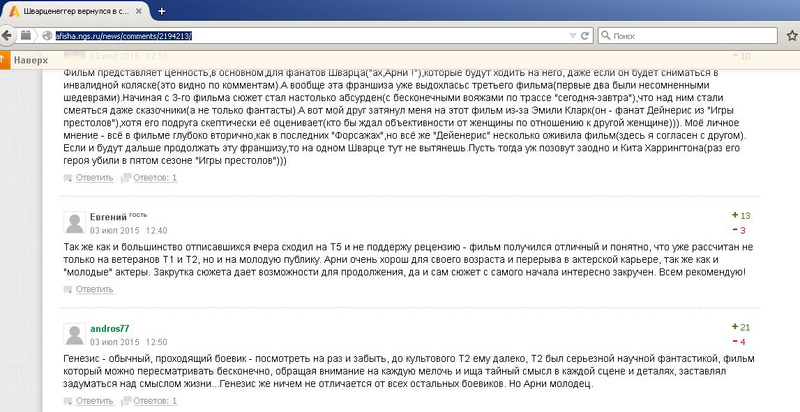This screenshot has height=412, width=800.
Task: Downvote Евгений's comment with minus 3
Action: click(739, 230)
